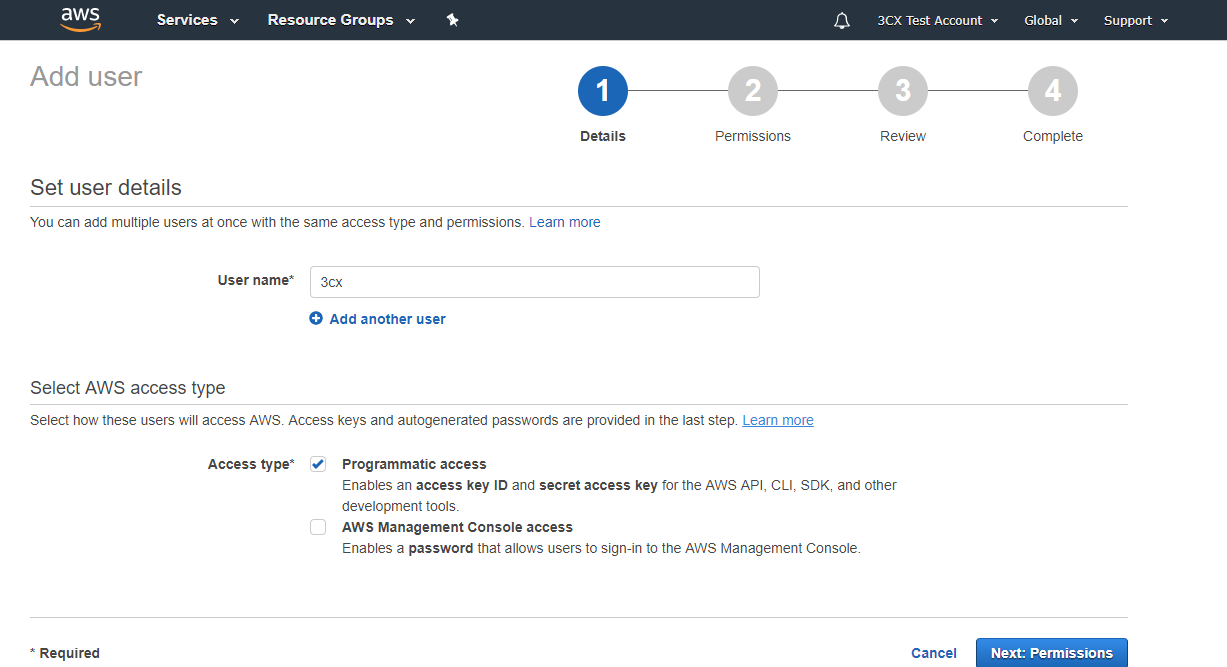The image size is (1227, 667).
Task: Click the AWS Management Console access label
Action: [457, 527]
